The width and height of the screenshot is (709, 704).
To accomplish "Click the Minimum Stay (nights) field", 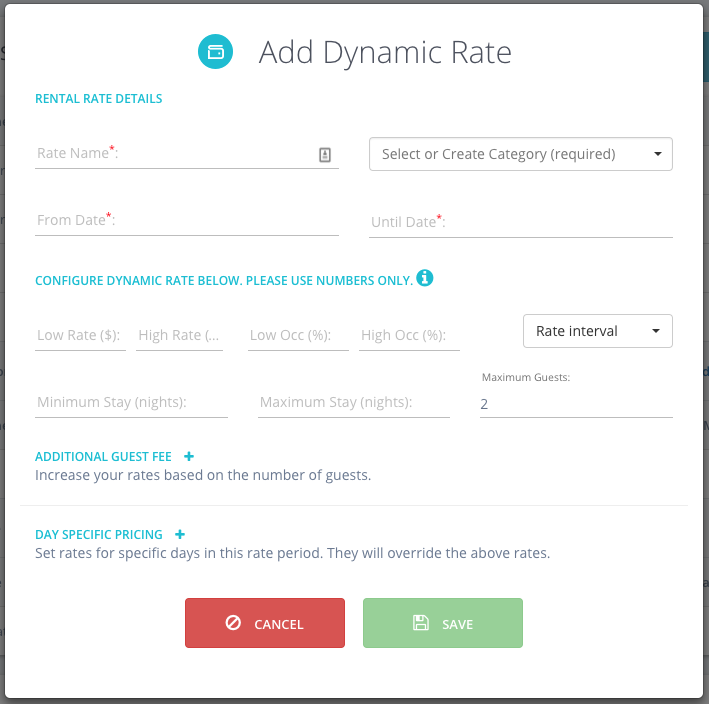I will pos(131,402).
